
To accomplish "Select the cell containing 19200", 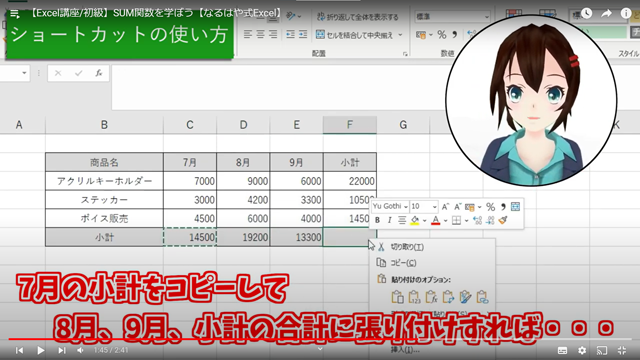I will point(243,237).
